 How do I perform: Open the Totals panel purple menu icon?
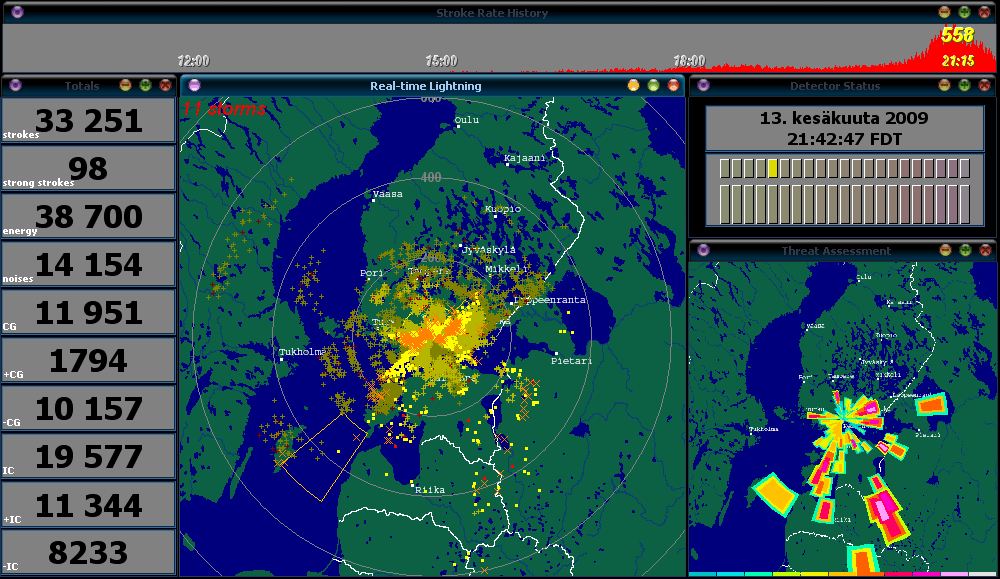(15, 85)
